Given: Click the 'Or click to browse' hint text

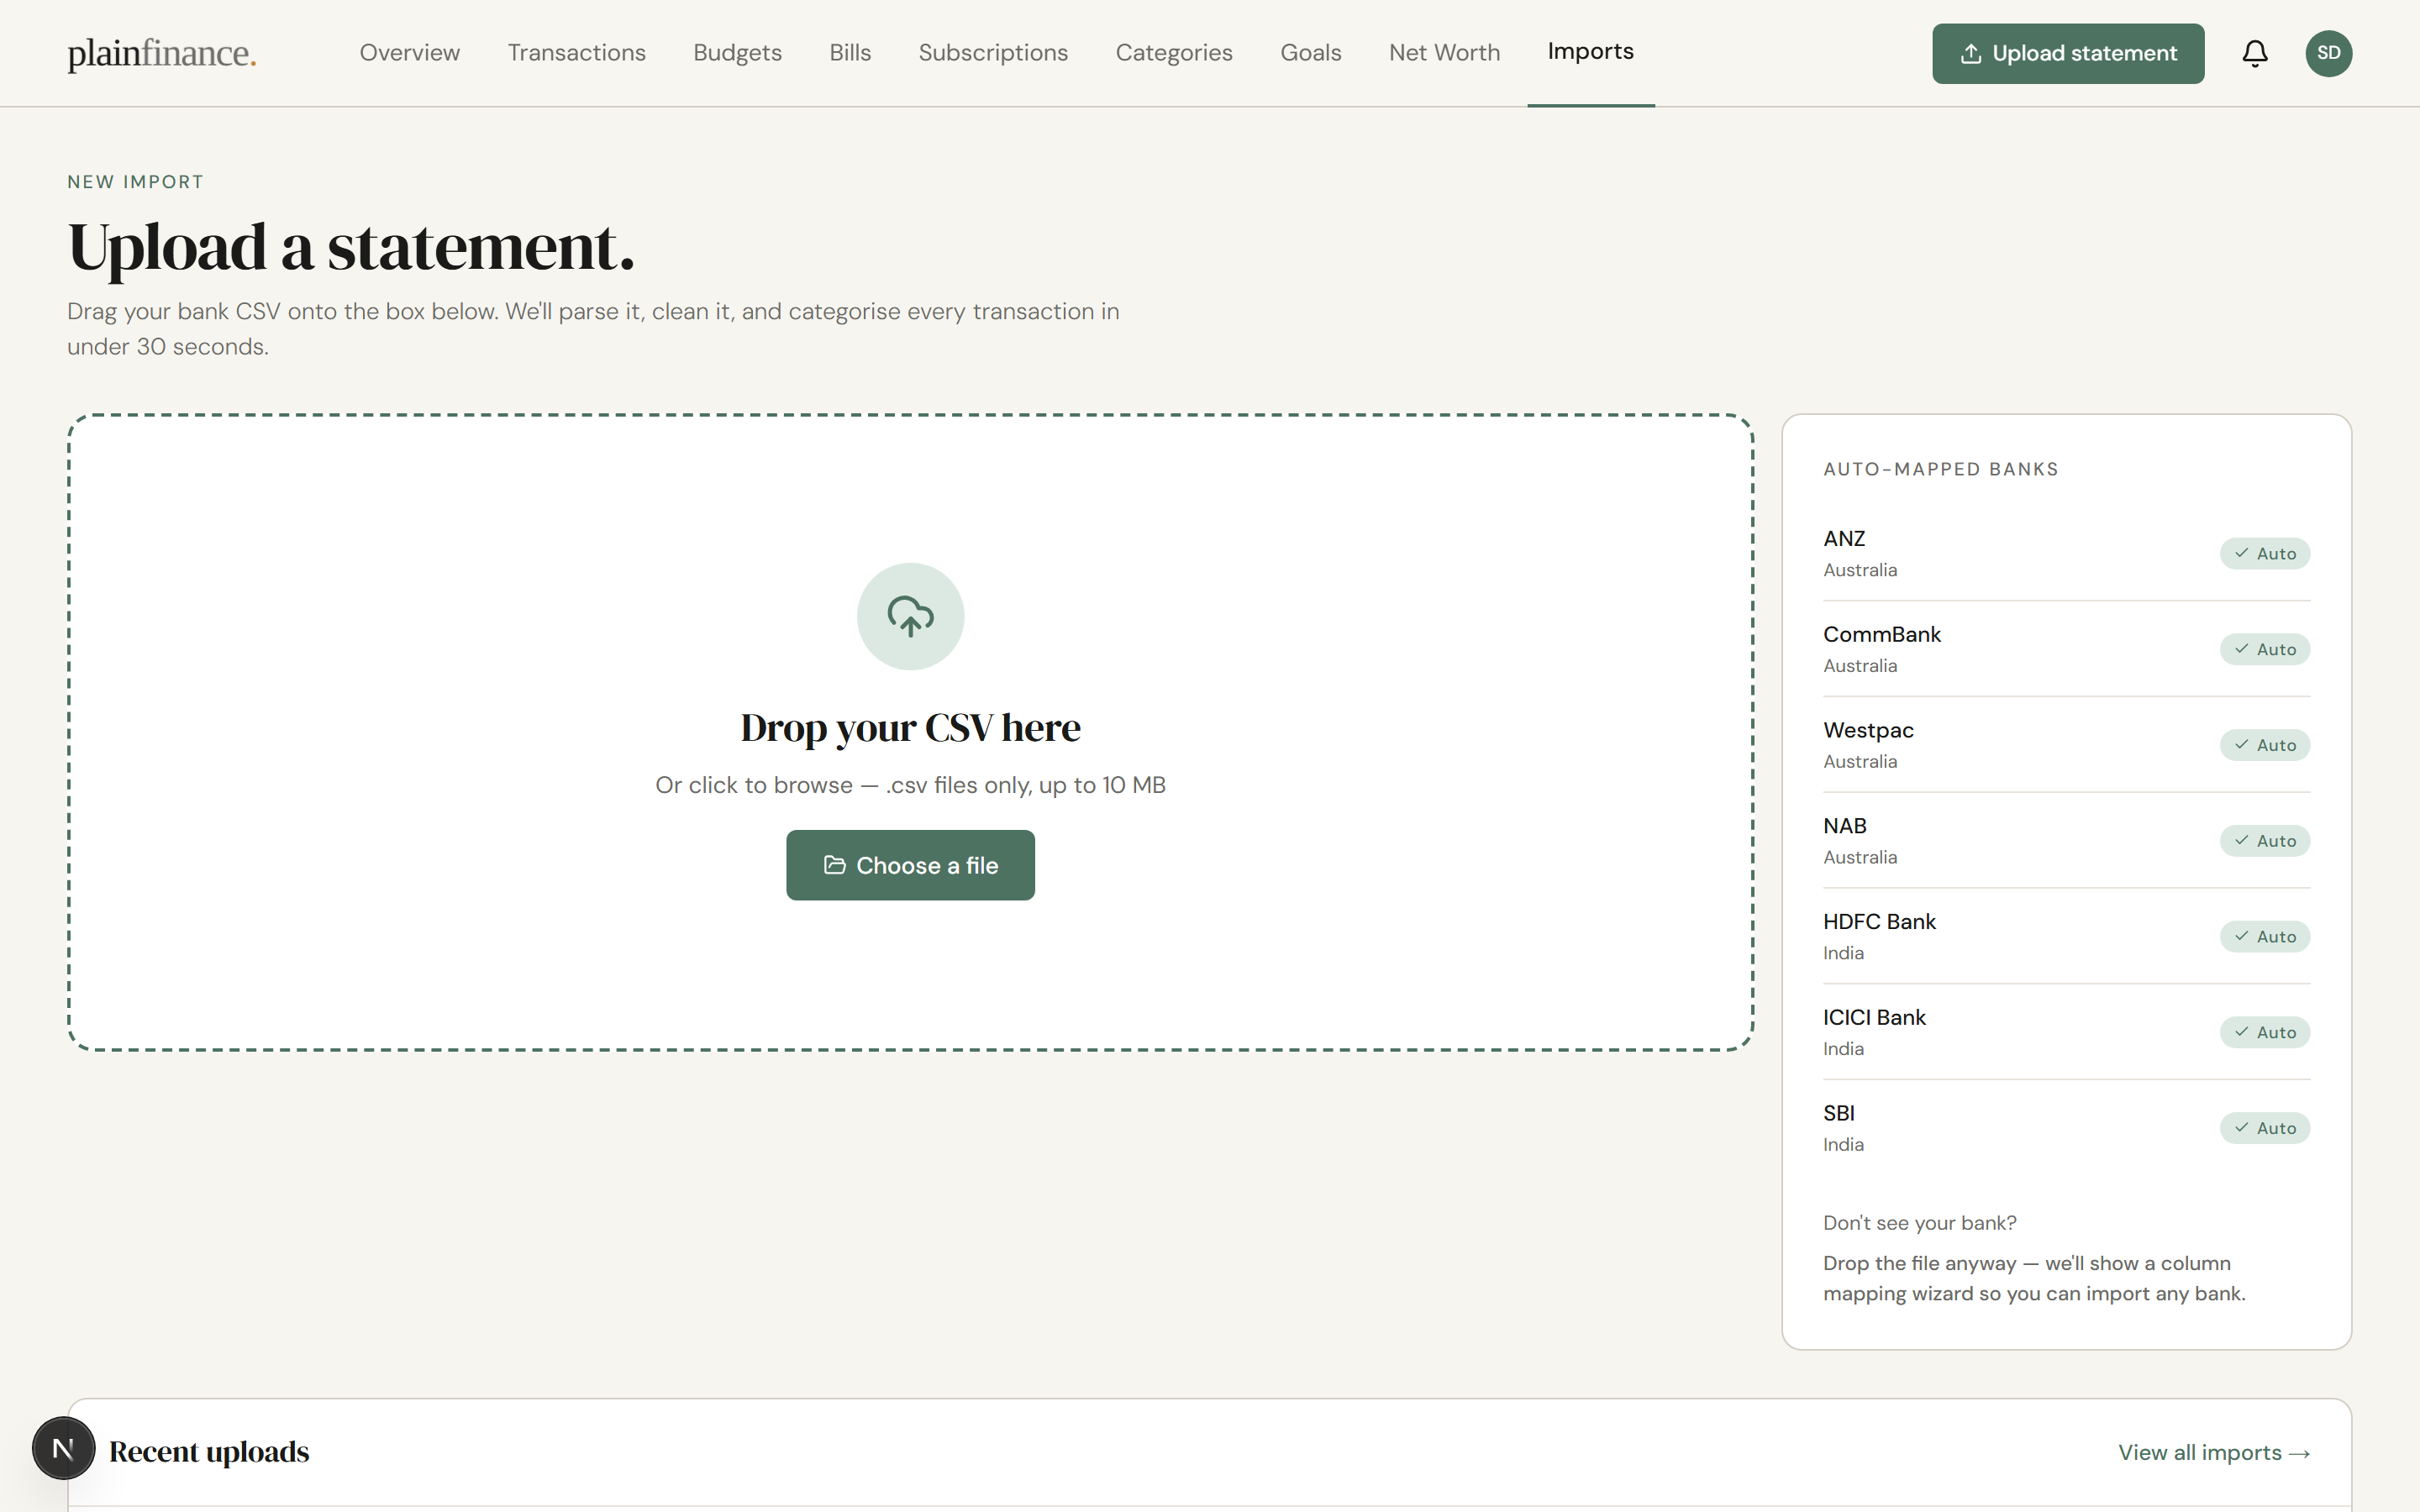Looking at the screenshot, I should pyautogui.click(x=910, y=785).
